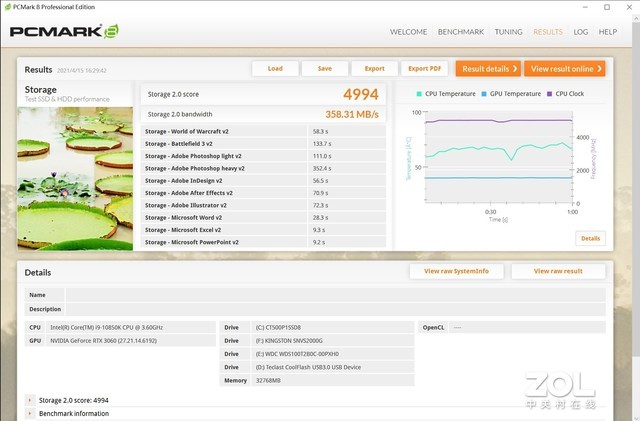Select the Battlefield 3 v2 row
This screenshot has width=640, height=421.
[x=263, y=144]
